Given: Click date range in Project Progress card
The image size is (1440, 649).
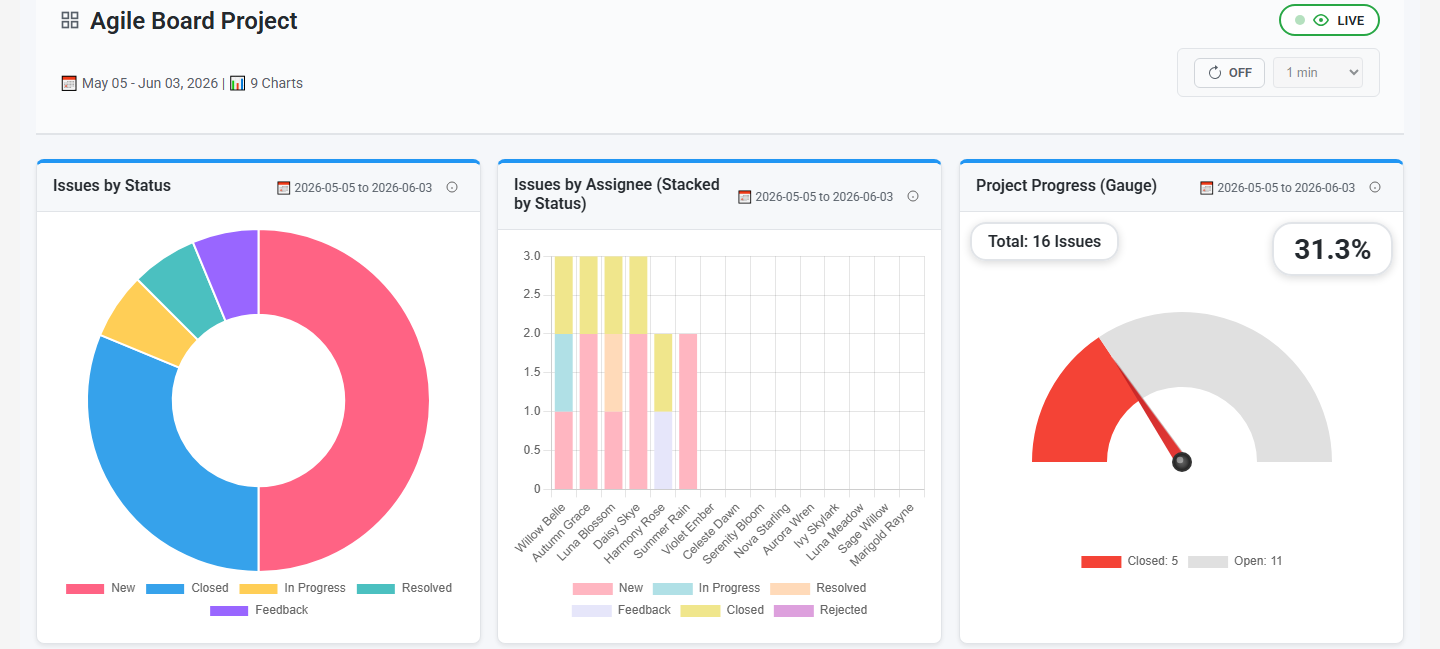Looking at the screenshot, I should [1286, 188].
